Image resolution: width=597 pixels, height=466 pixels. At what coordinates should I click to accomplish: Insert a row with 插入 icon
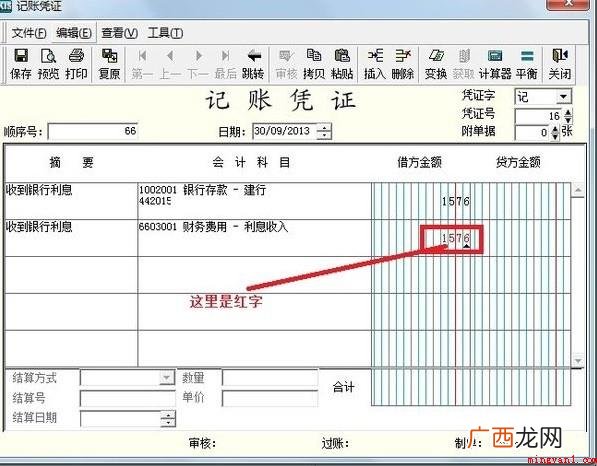(375, 64)
